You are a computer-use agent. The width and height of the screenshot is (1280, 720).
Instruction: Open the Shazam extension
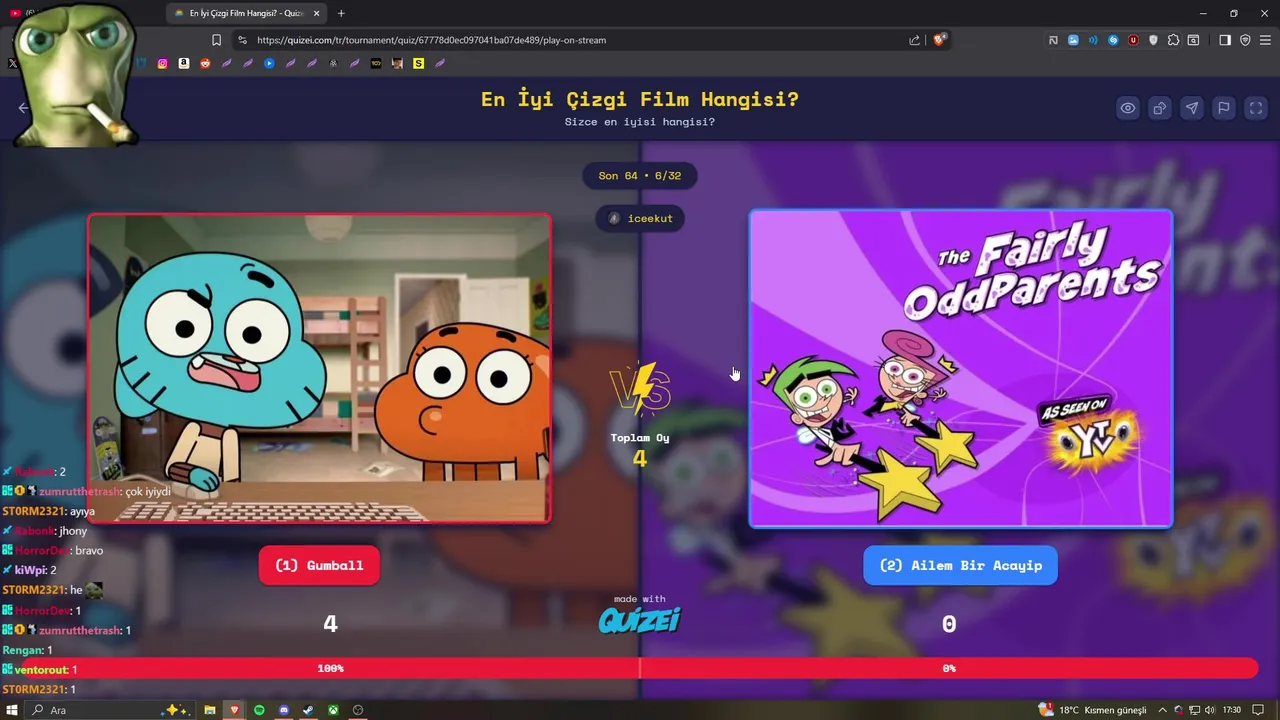(1113, 40)
